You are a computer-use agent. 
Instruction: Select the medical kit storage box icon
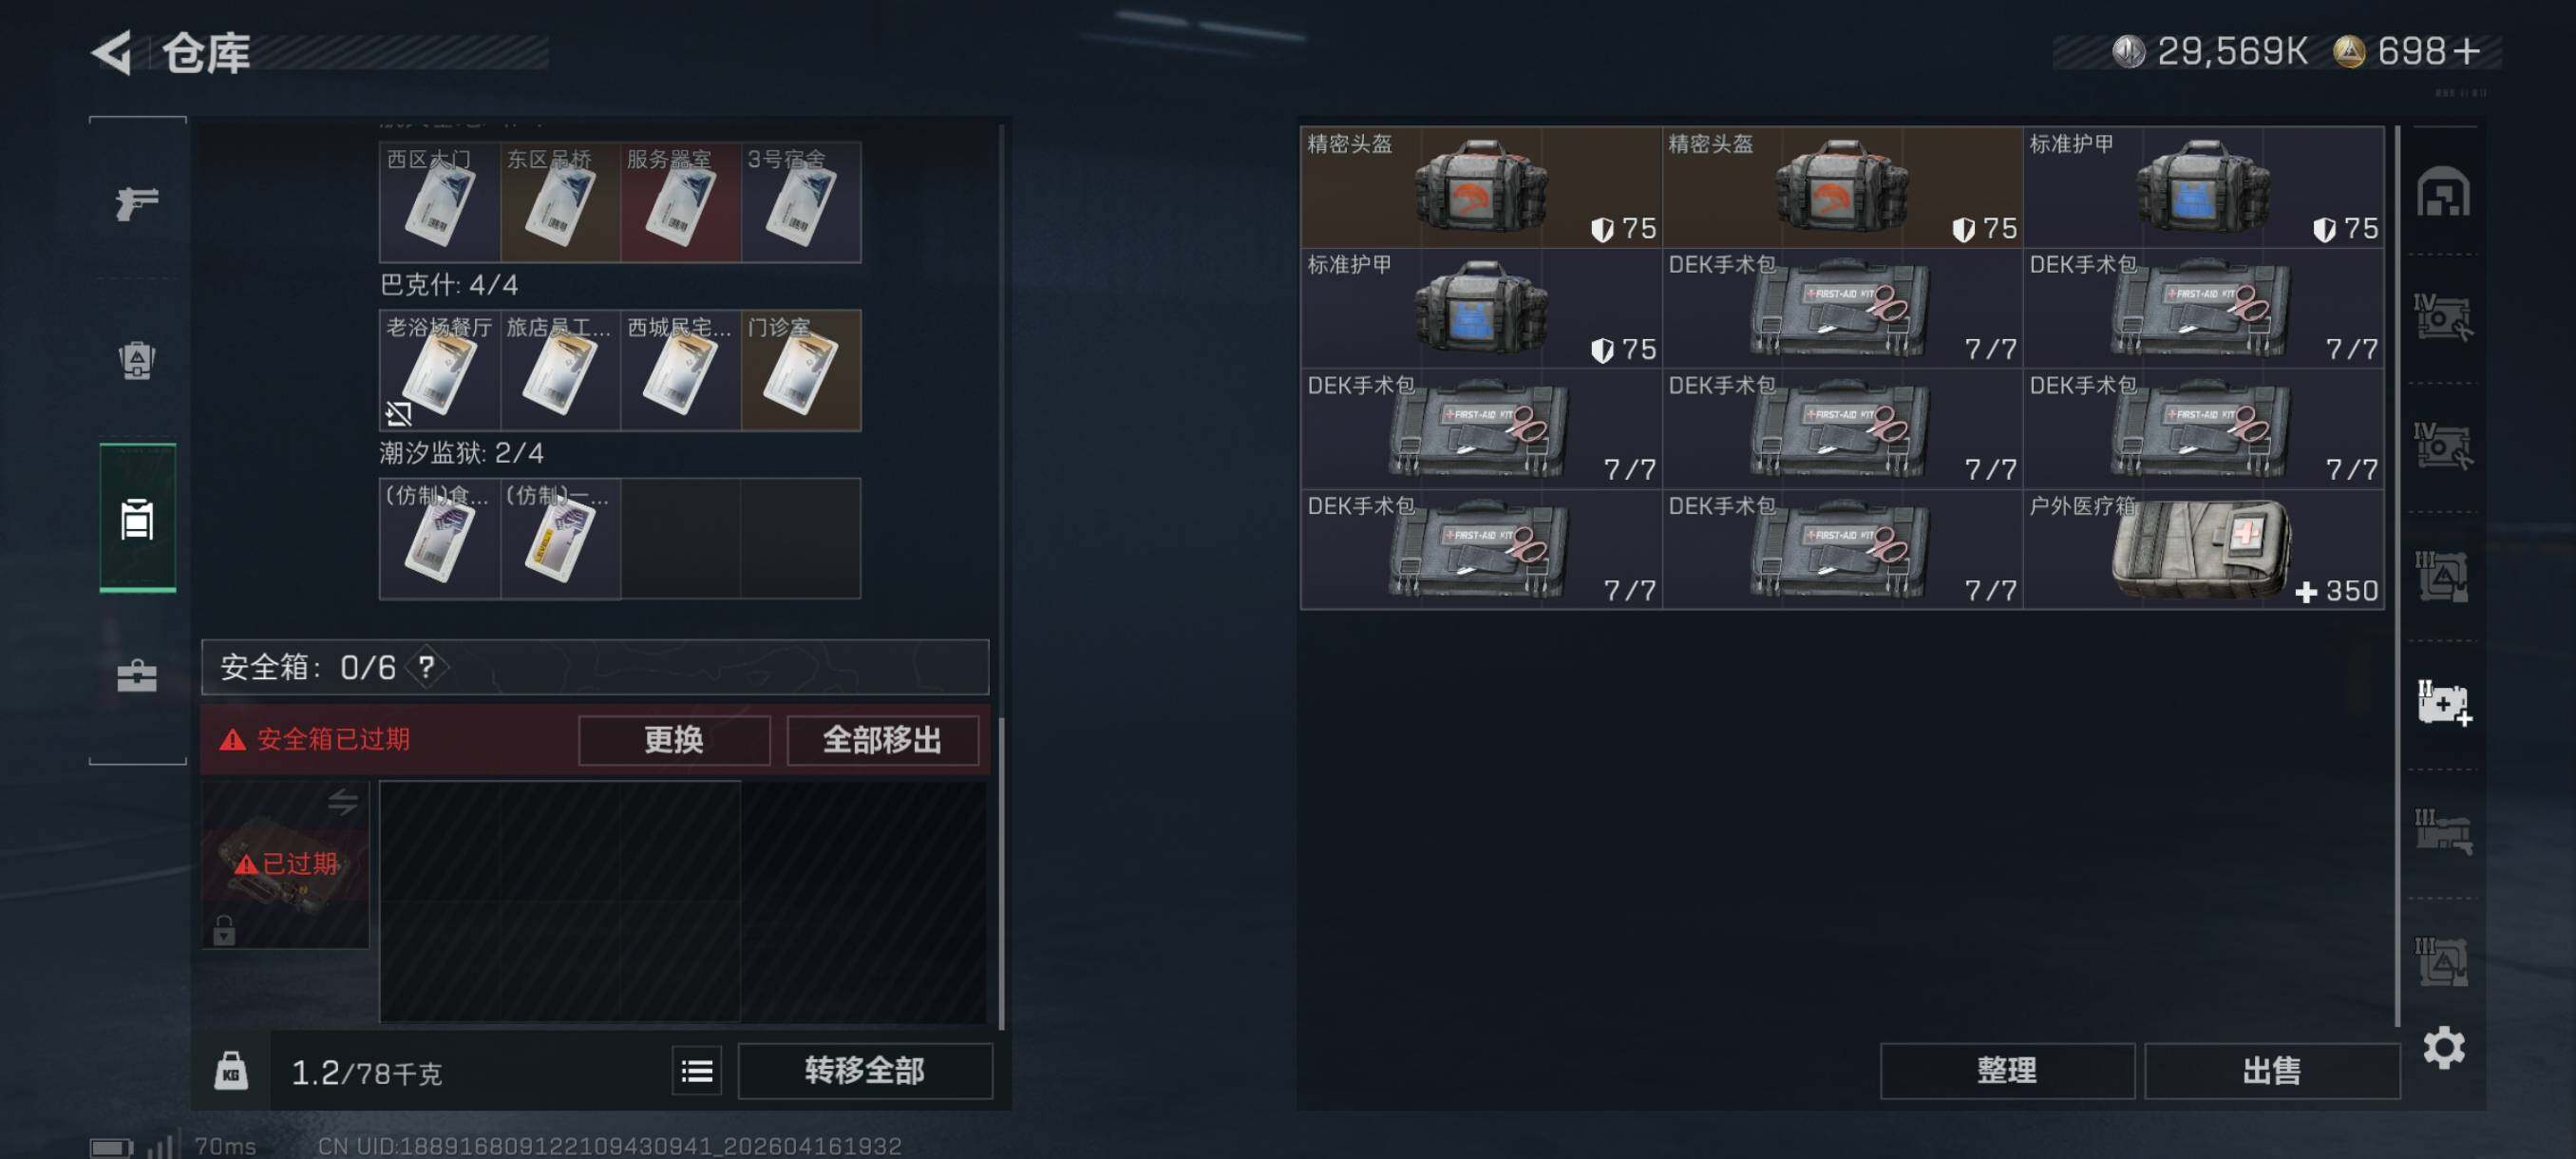click(x=2443, y=703)
